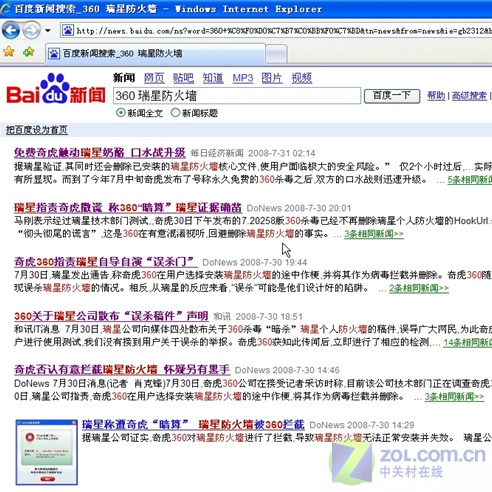Click the Internet Explorer title bar icon

pos(6,8)
